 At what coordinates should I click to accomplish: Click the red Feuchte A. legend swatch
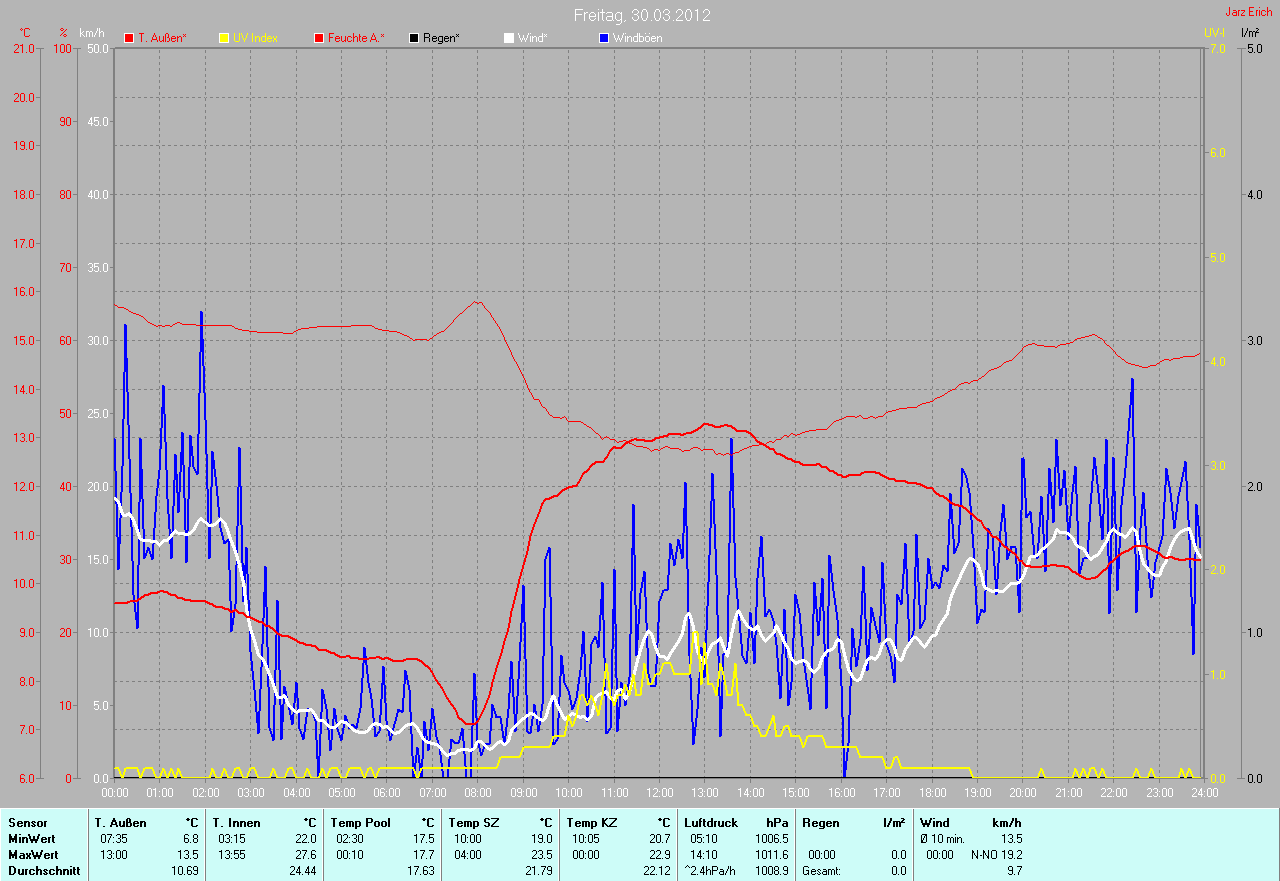[x=319, y=38]
